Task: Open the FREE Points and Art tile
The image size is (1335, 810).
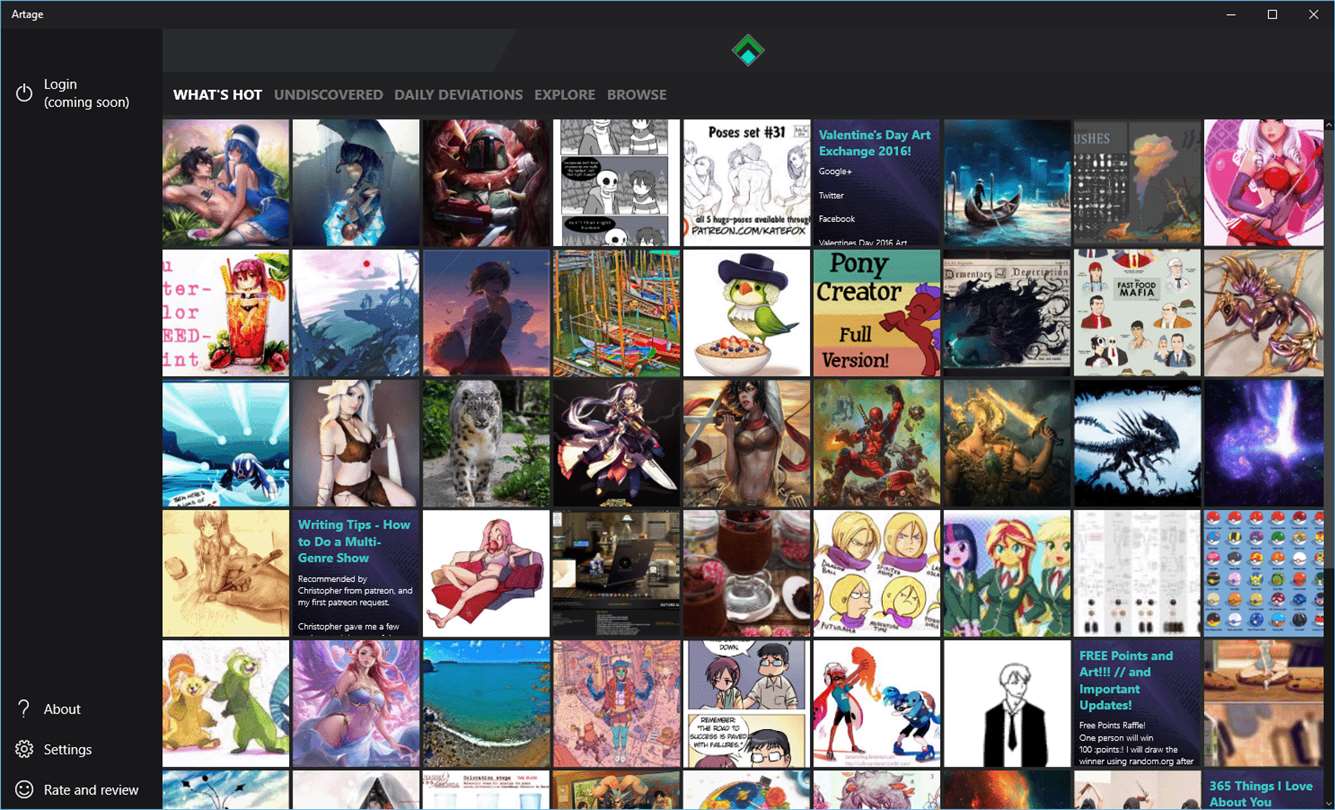Action: point(1137,704)
